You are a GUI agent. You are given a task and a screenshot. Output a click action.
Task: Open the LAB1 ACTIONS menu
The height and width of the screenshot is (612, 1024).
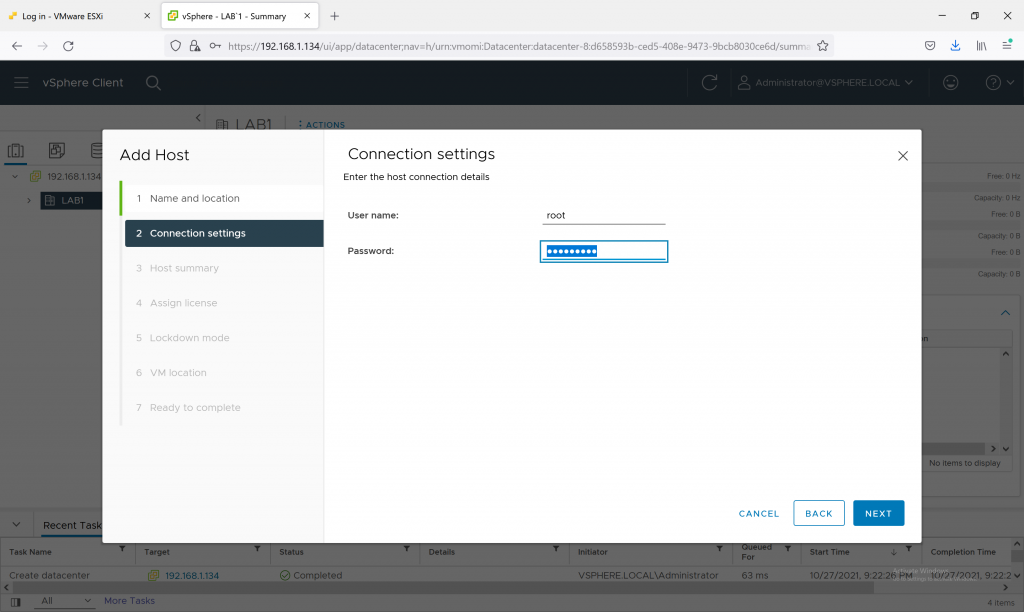coord(321,125)
